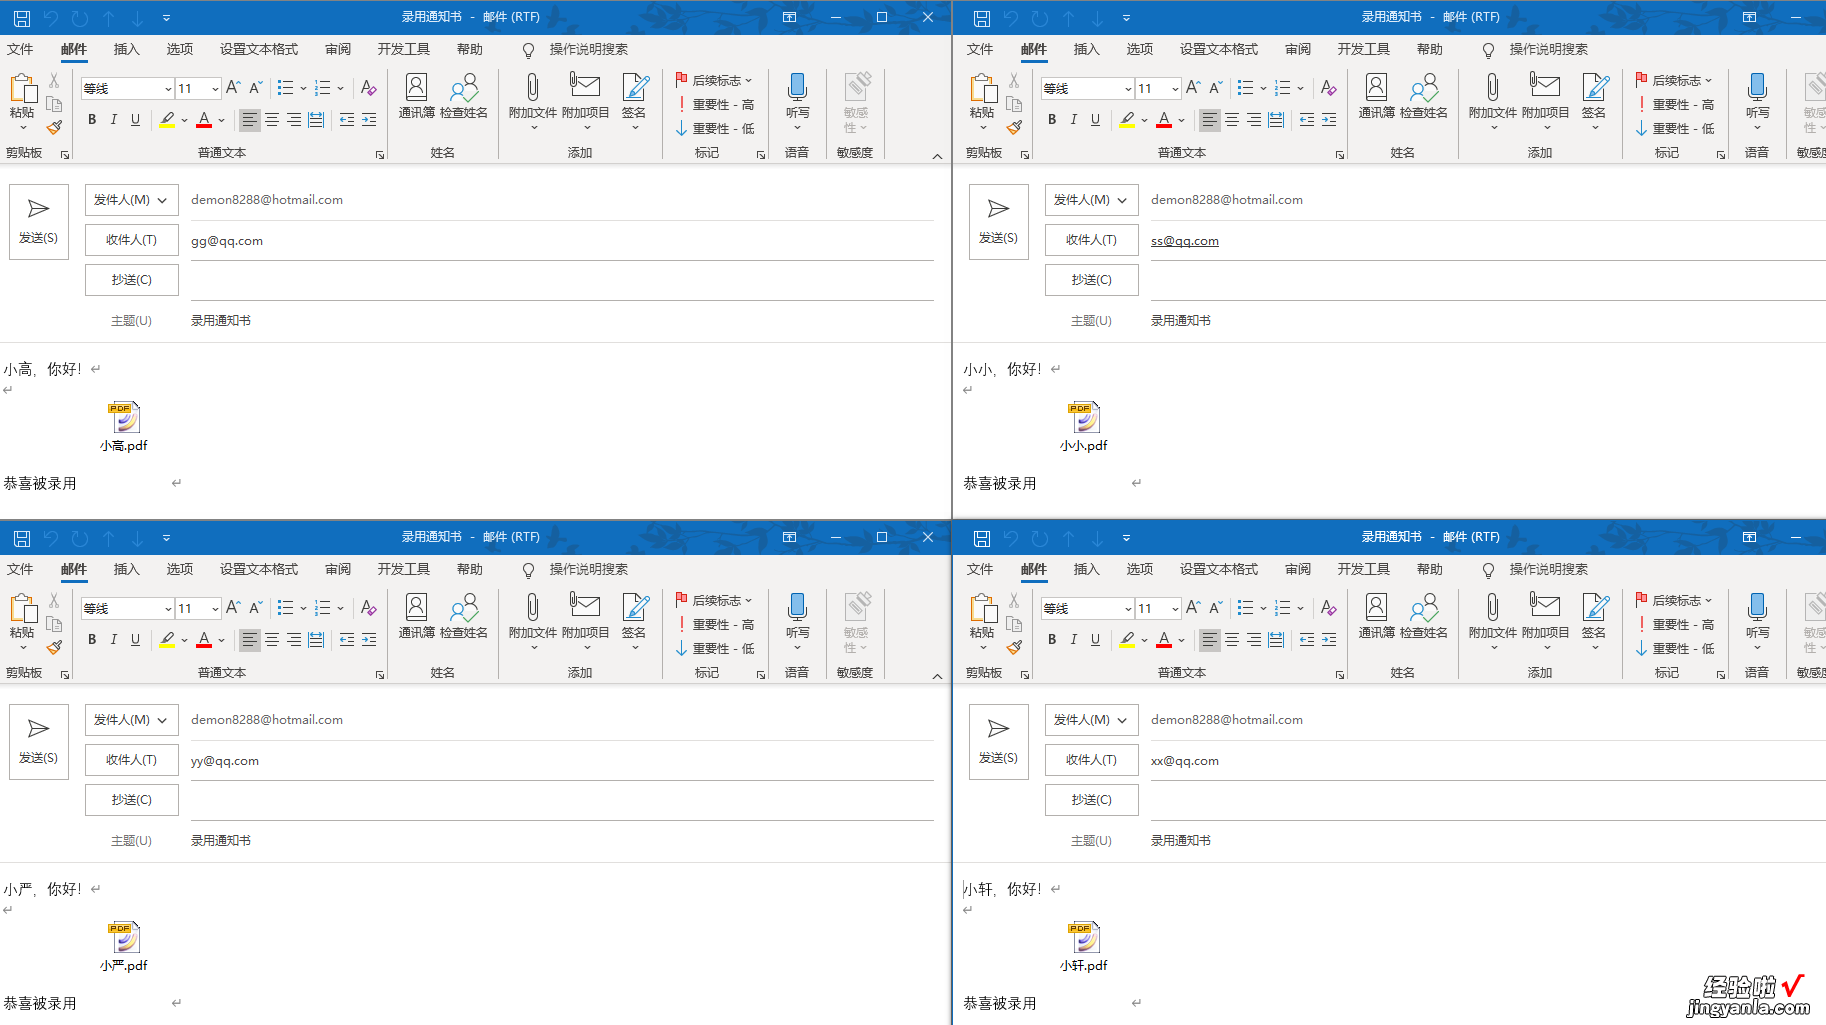Open Developer tab in the xx@qq.com window
The image size is (1826, 1025).
(1364, 569)
